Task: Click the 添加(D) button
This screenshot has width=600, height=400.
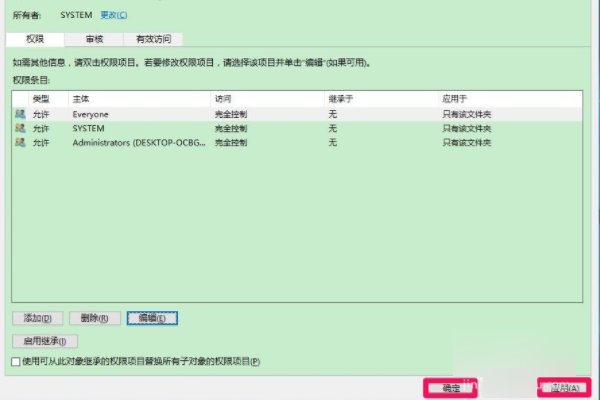Action: pyautogui.click(x=38, y=318)
